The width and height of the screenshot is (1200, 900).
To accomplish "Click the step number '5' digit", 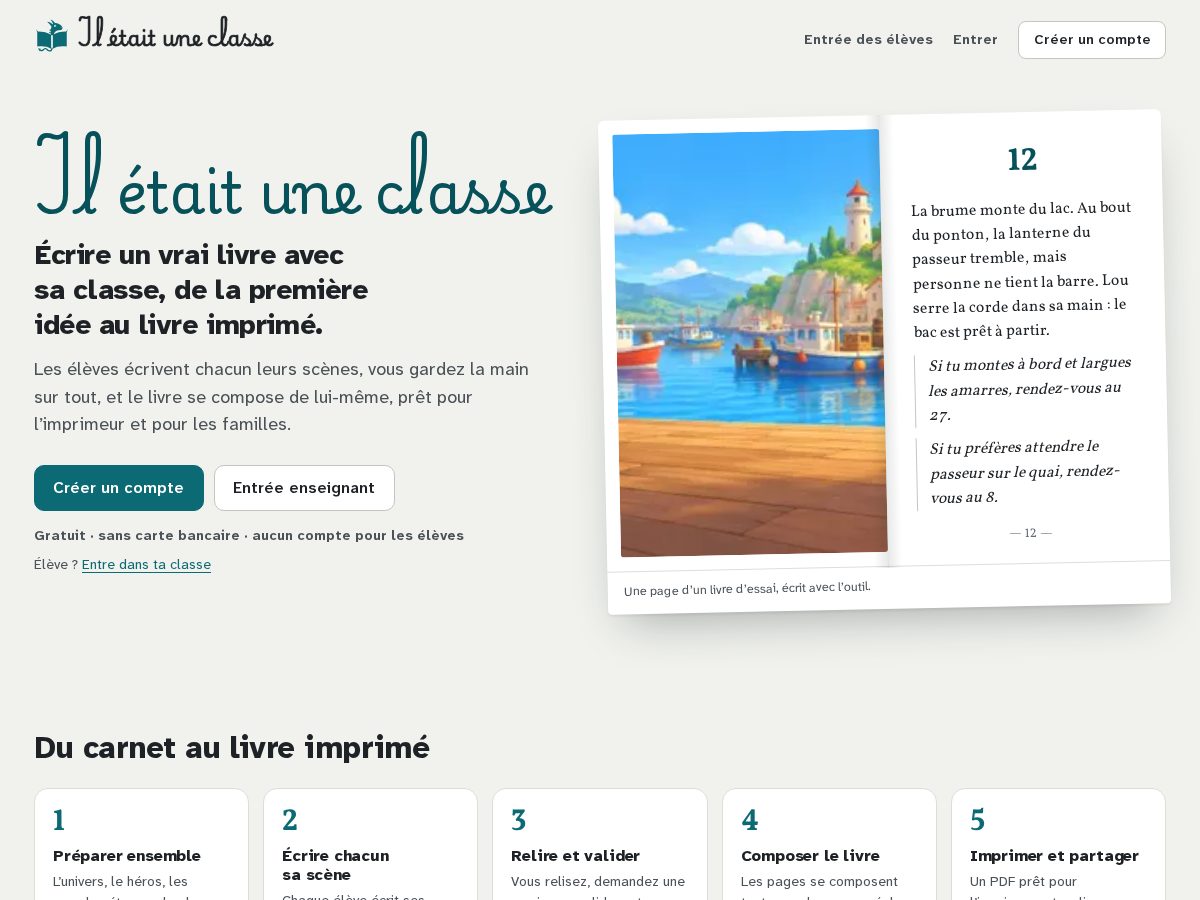I will [977, 821].
